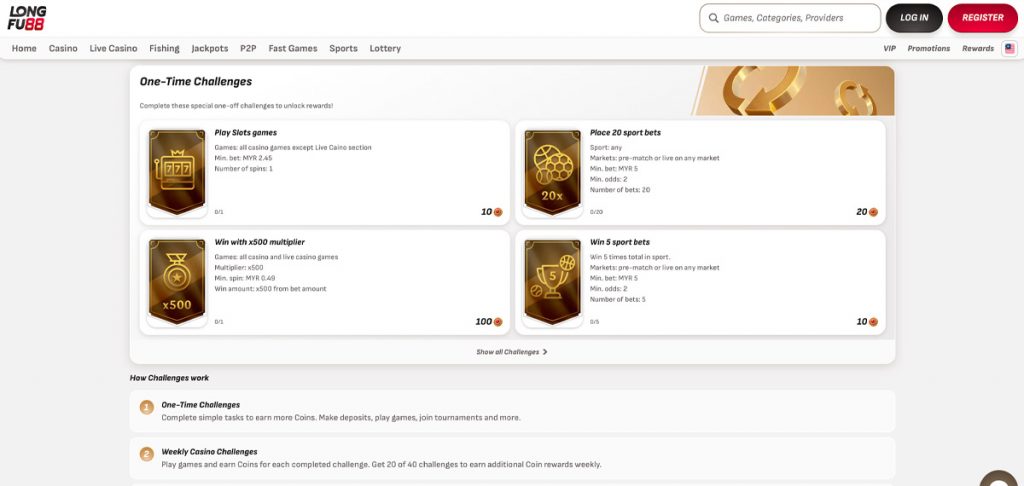Go to the Sports section
1024x486 pixels.
(343, 48)
